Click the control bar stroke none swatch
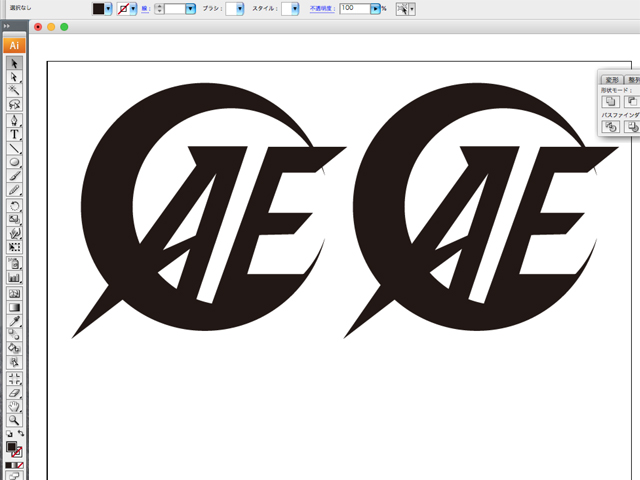Image resolution: width=640 pixels, height=480 pixels. point(123,9)
